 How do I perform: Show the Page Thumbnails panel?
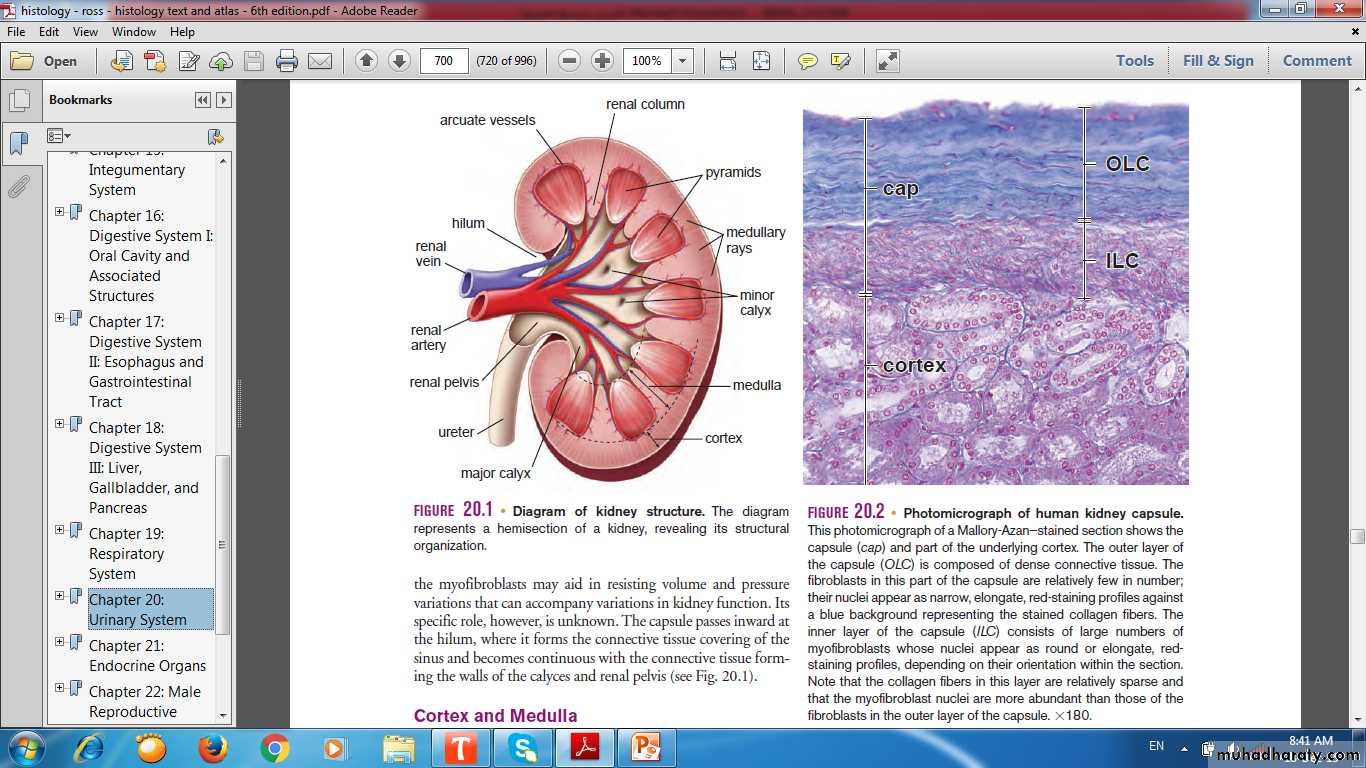click(x=18, y=100)
